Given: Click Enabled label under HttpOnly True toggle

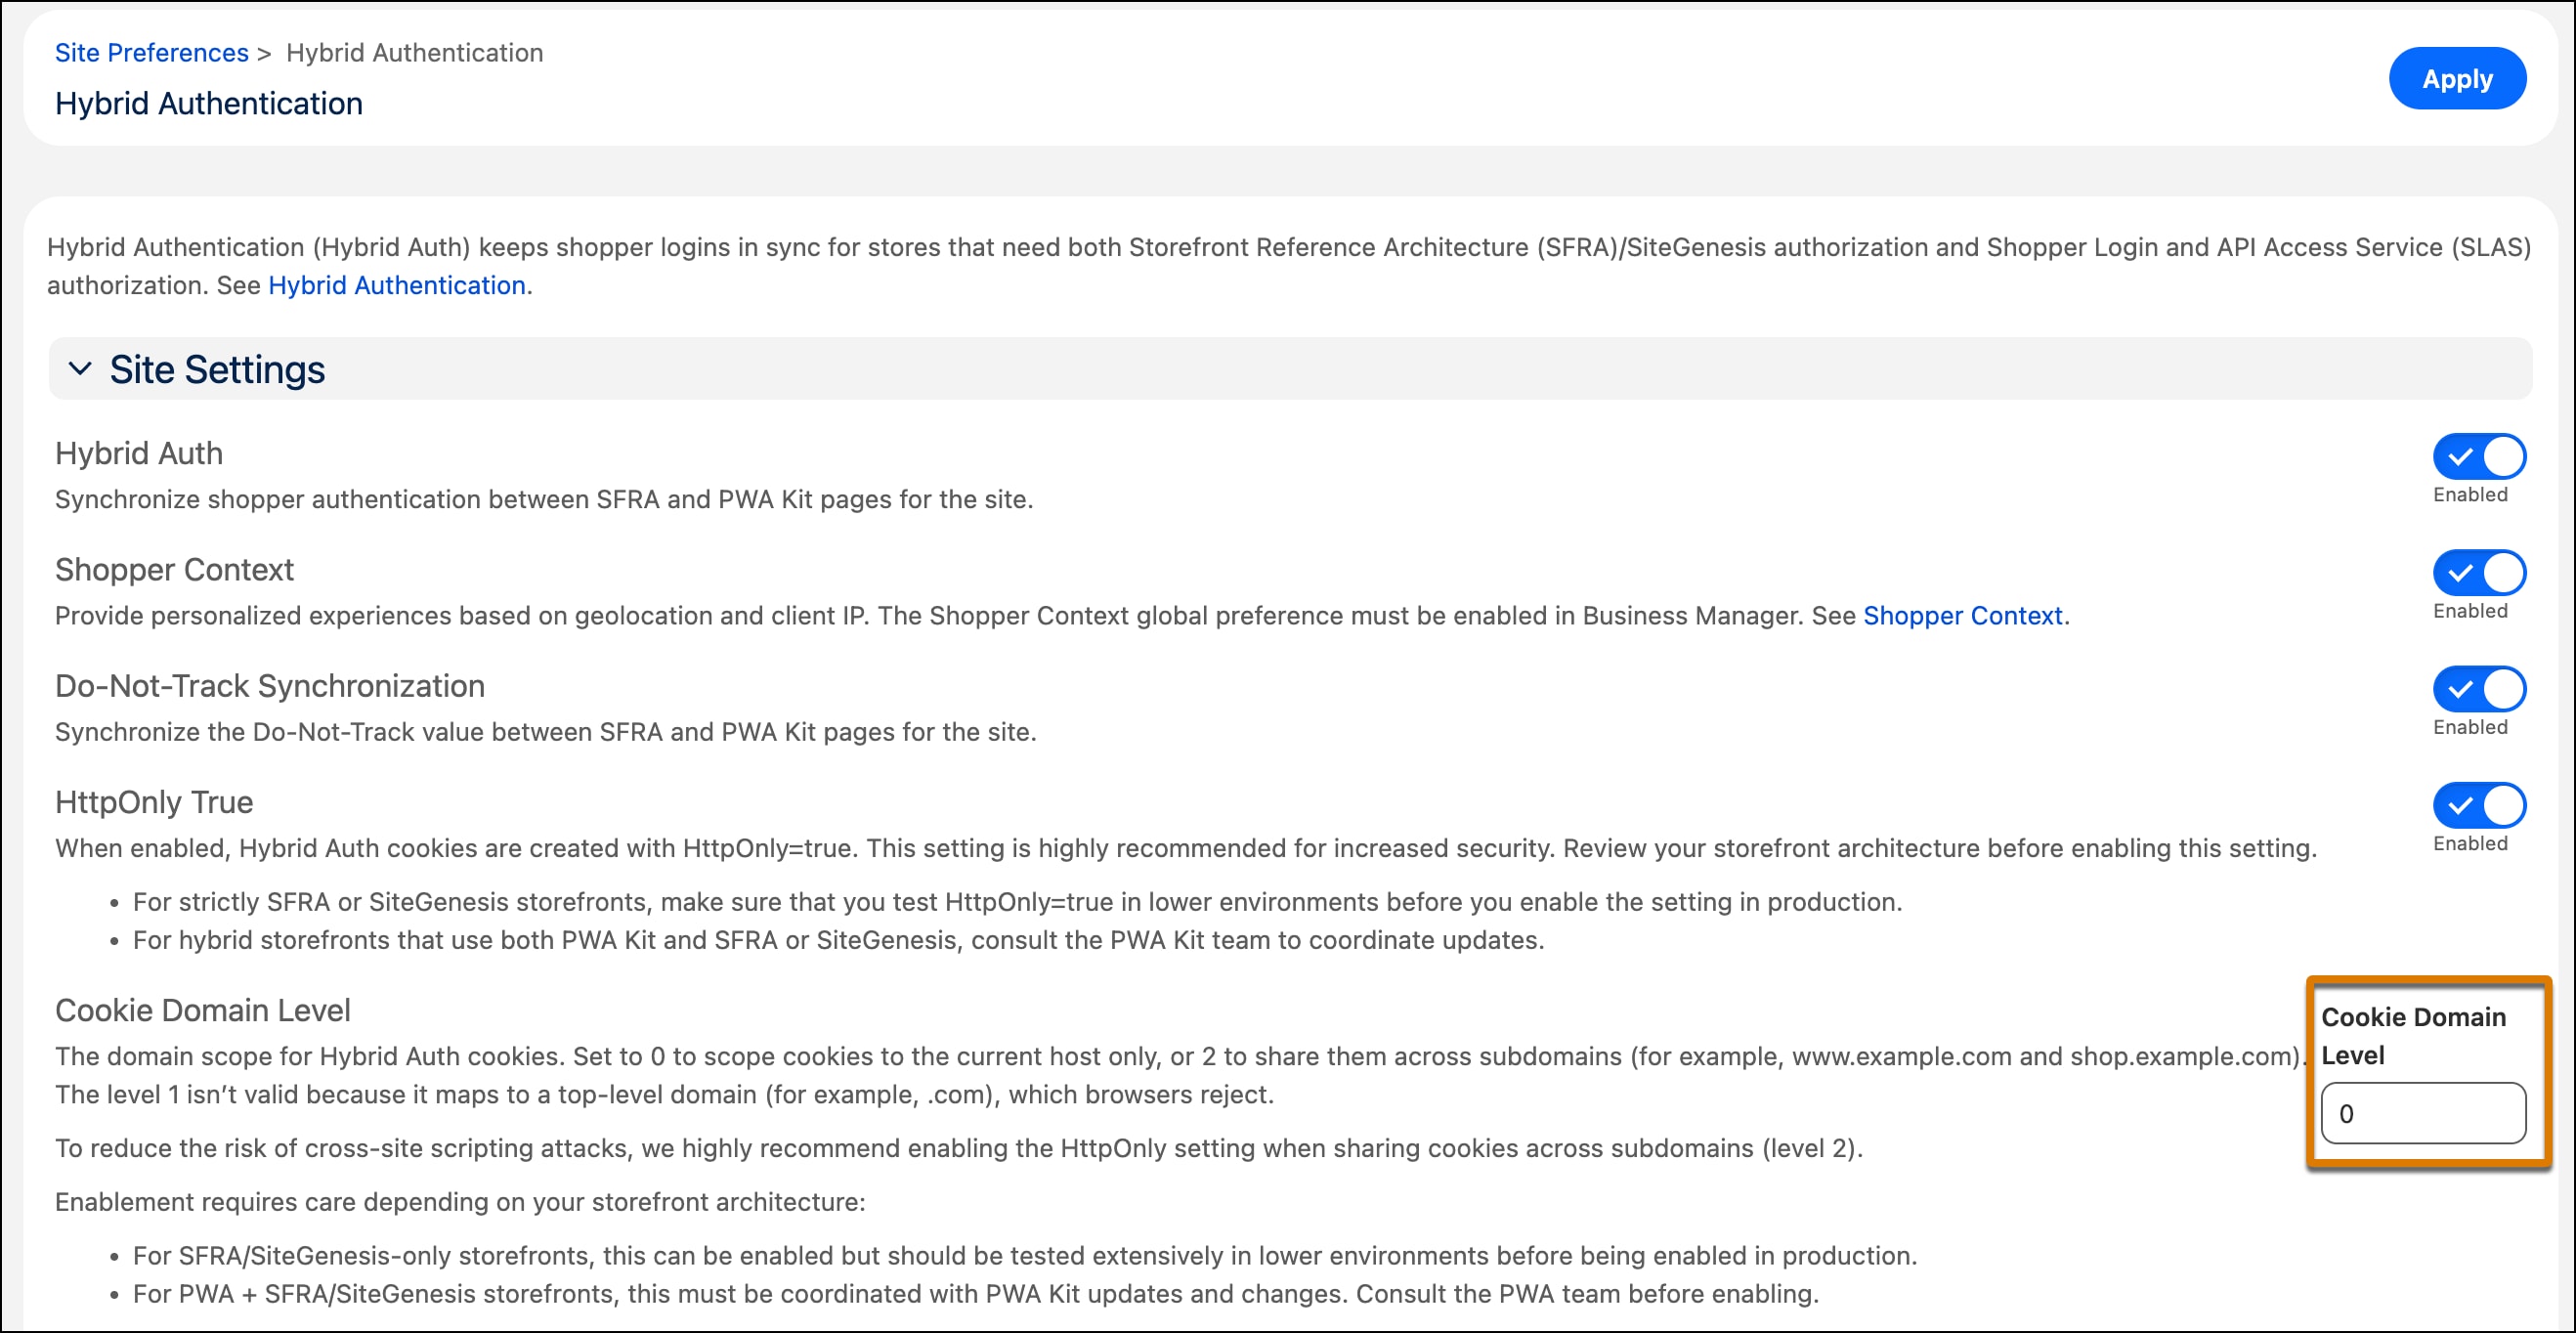Looking at the screenshot, I should [x=2470, y=844].
